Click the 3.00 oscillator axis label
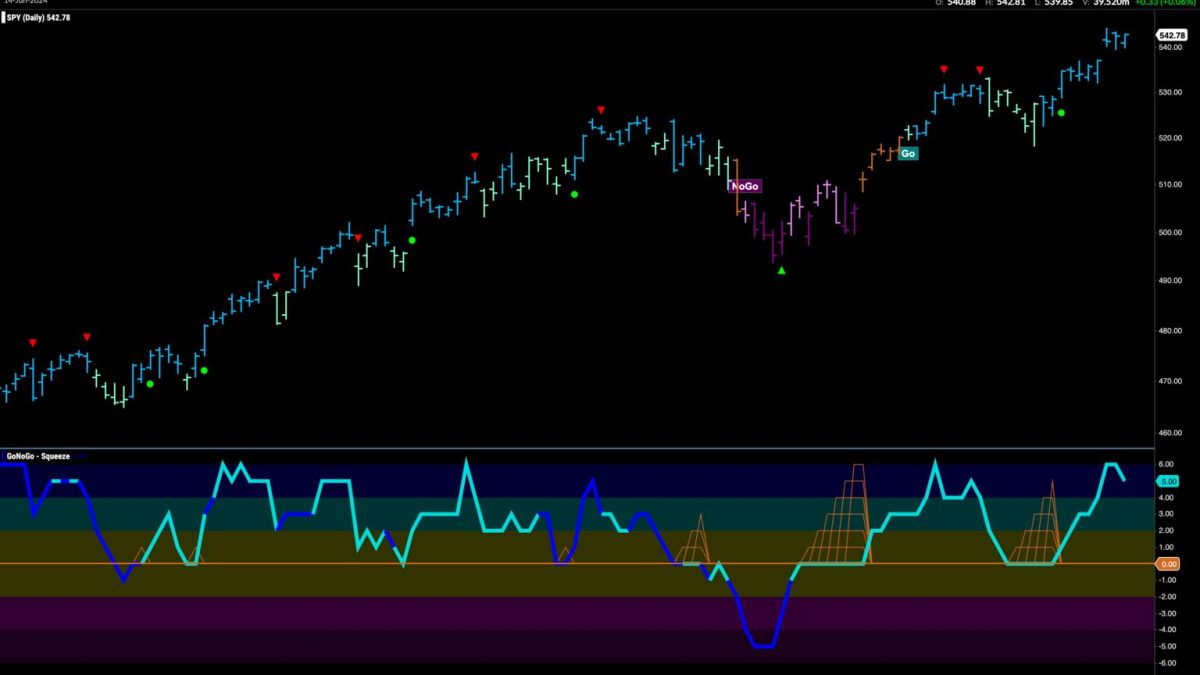1200x675 pixels. (1165, 514)
